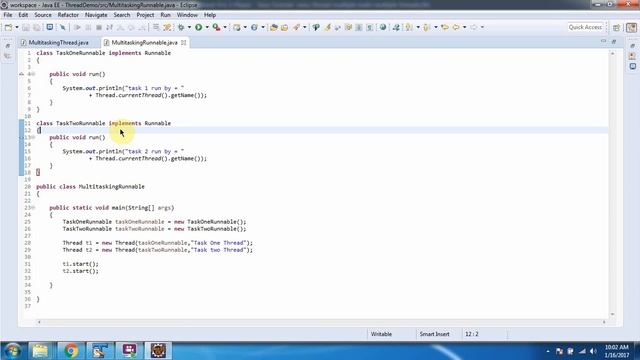The height and width of the screenshot is (360, 640).
Task: Click the Eclipse icon on the taskbar
Action: pos(158,351)
